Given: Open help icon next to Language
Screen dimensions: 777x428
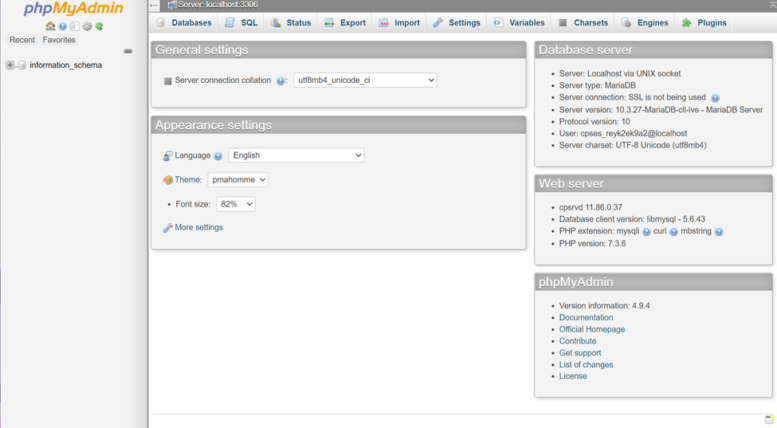Looking at the screenshot, I should pyautogui.click(x=218, y=157).
